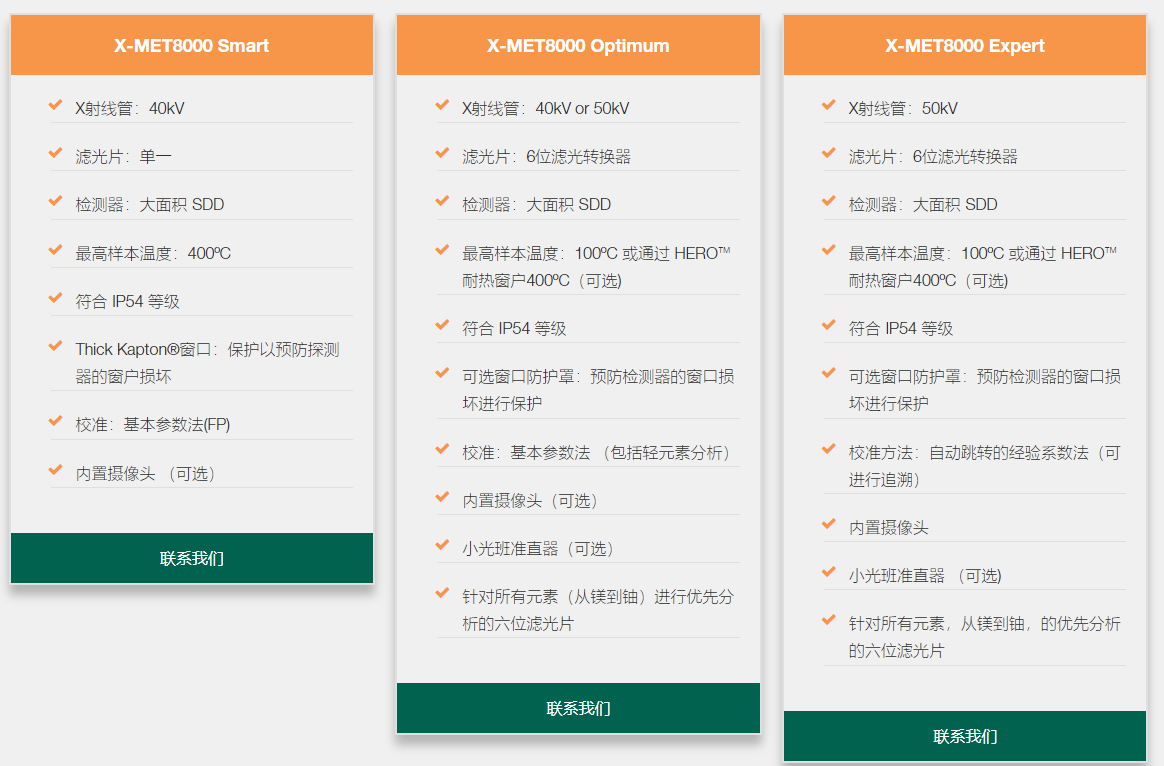Click checkmark beside 内置摄像头（可选）in Optimum card
The width and height of the screenshot is (1164, 766).
[x=442, y=497]
